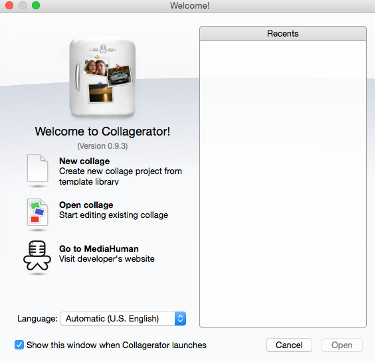Click the Recents list header
Screen dimensions: 375x361
point(283,34)
